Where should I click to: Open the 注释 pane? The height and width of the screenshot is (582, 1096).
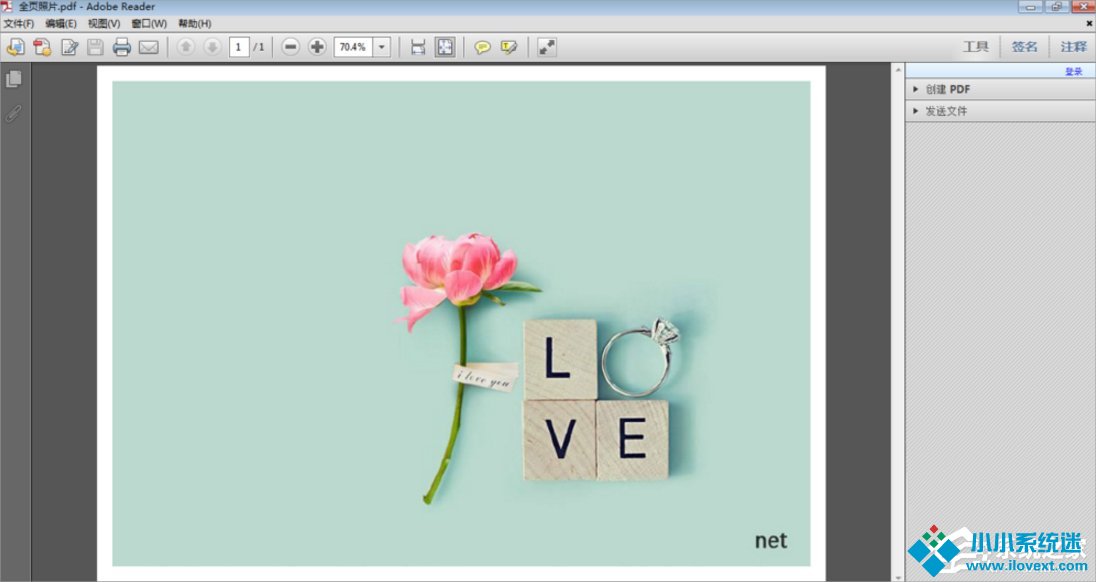[x=1074, y=47]
